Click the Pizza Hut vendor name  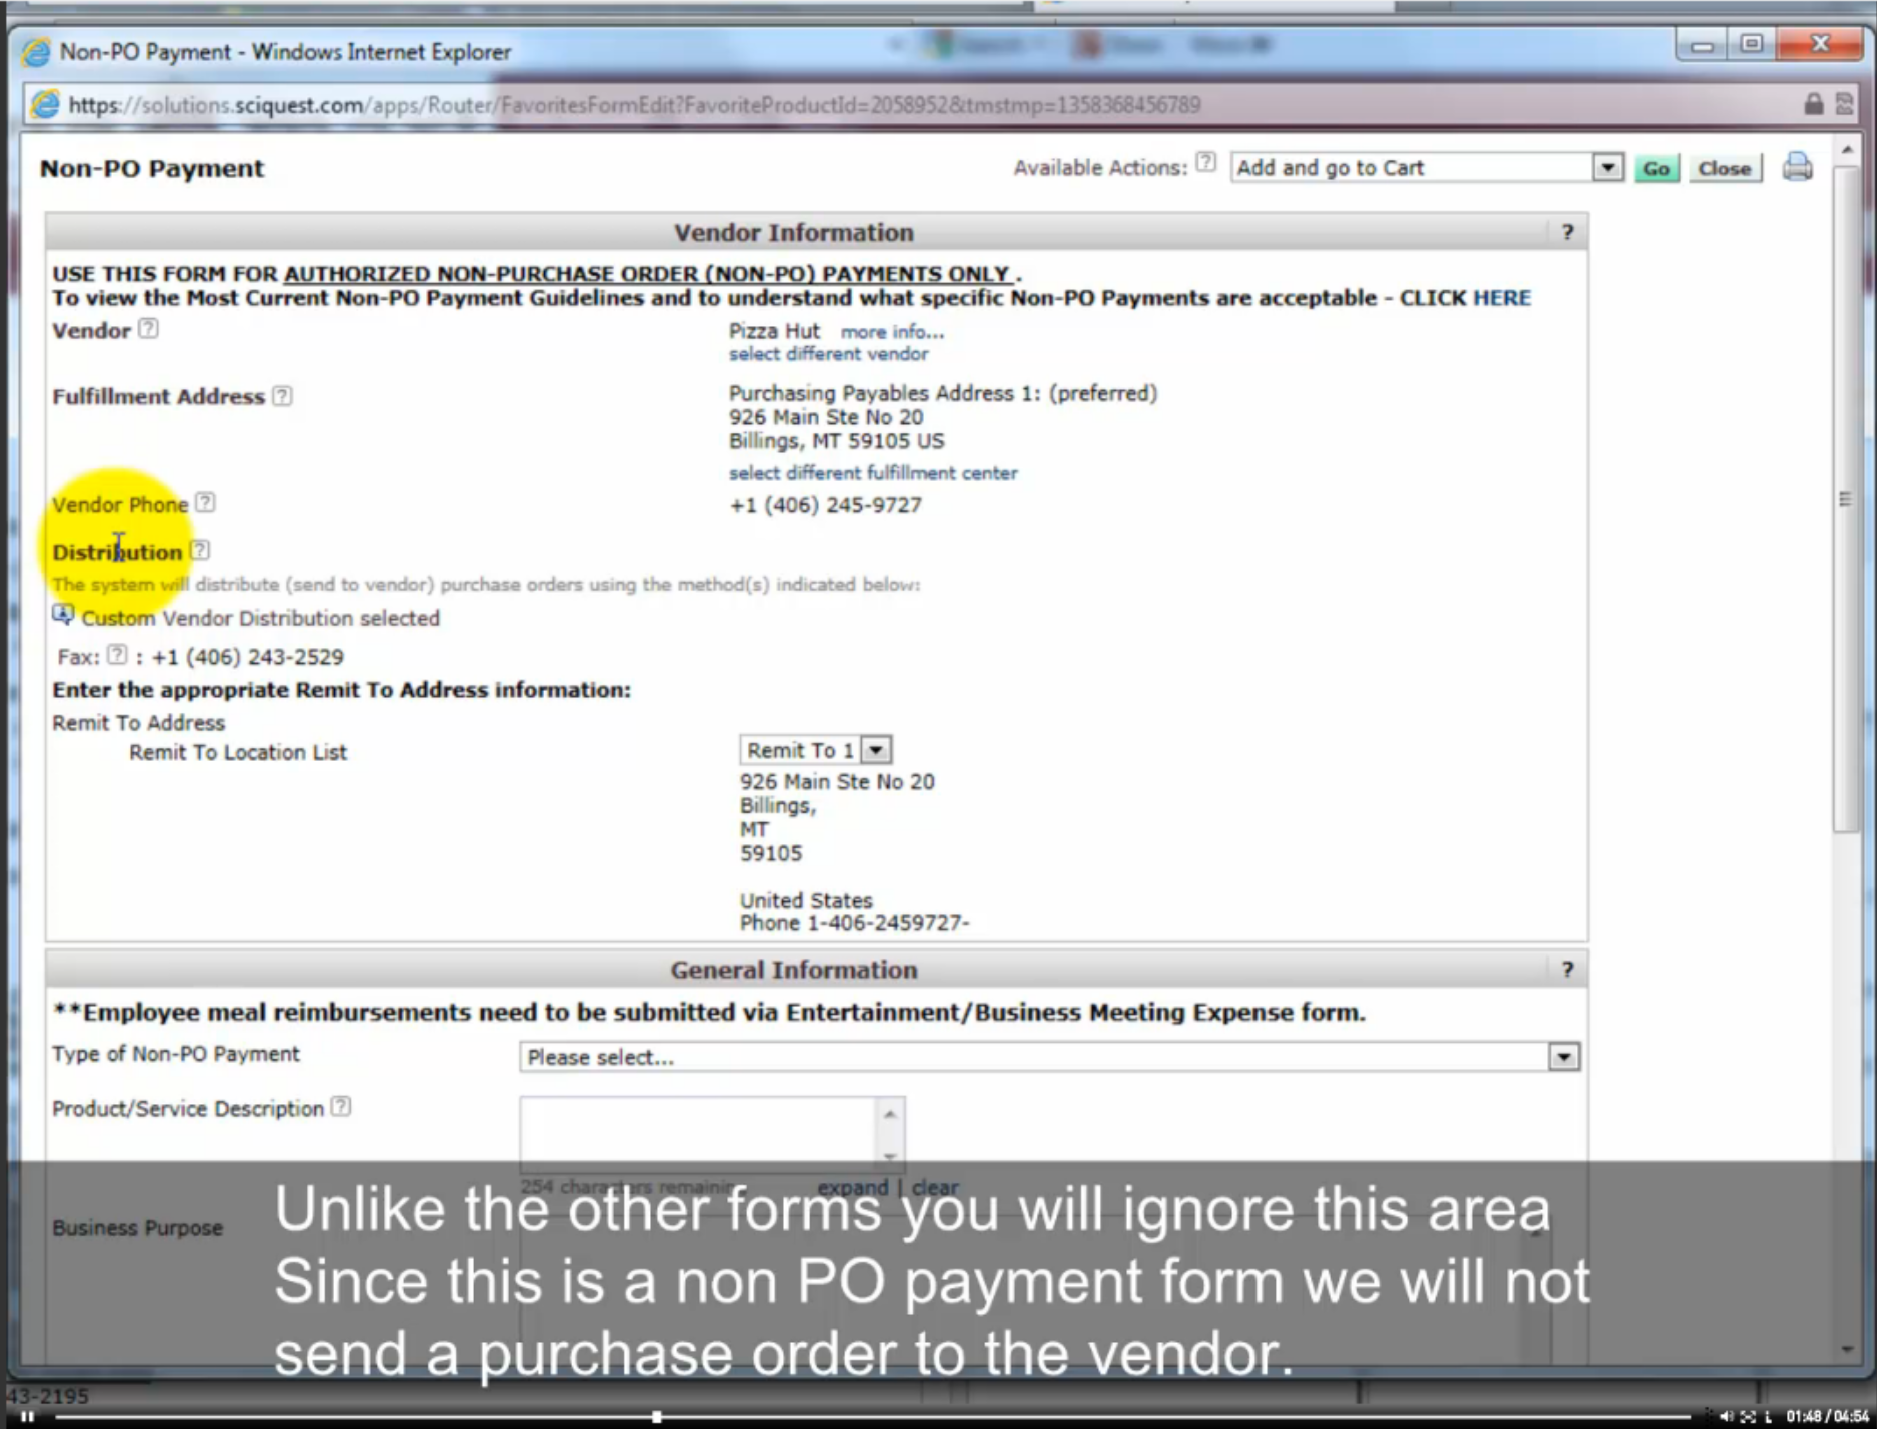774,331
